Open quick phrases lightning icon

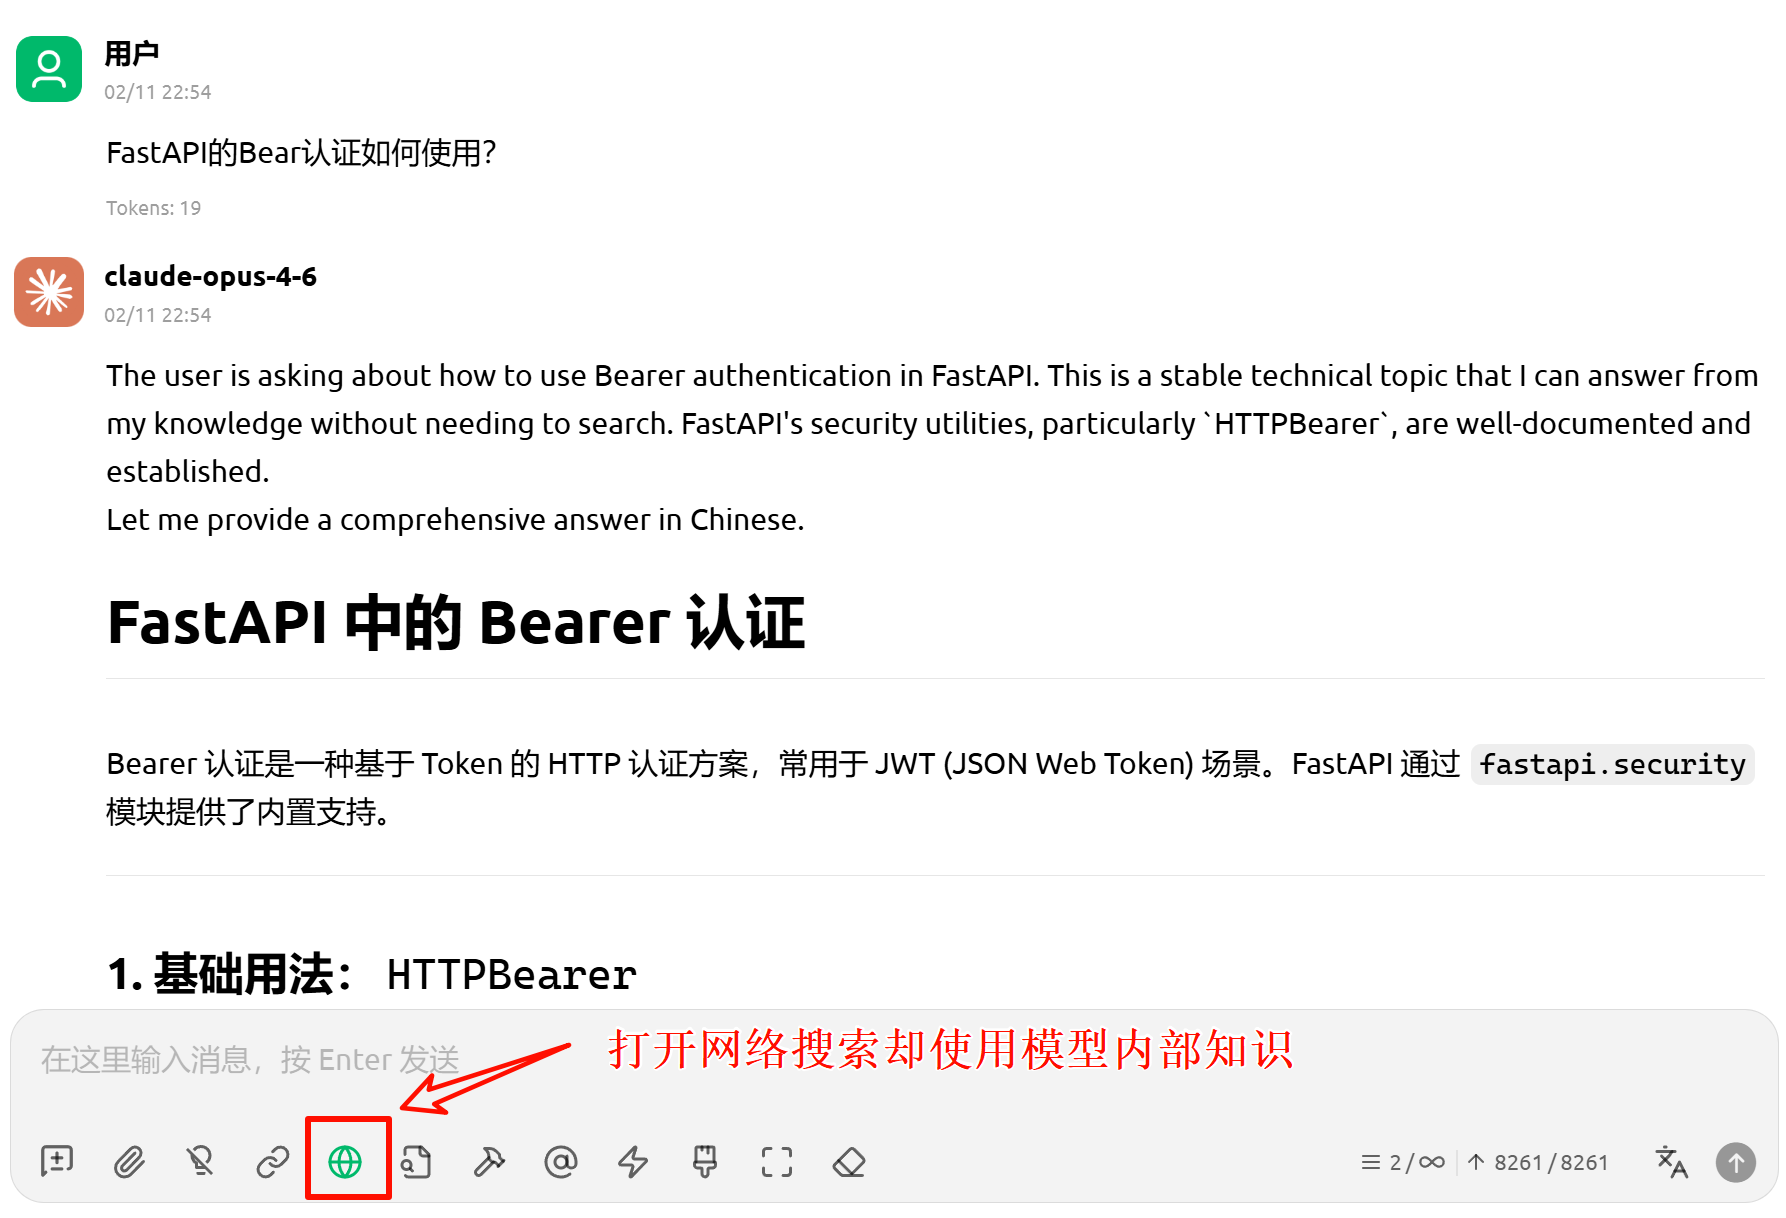click(633, 1162)
